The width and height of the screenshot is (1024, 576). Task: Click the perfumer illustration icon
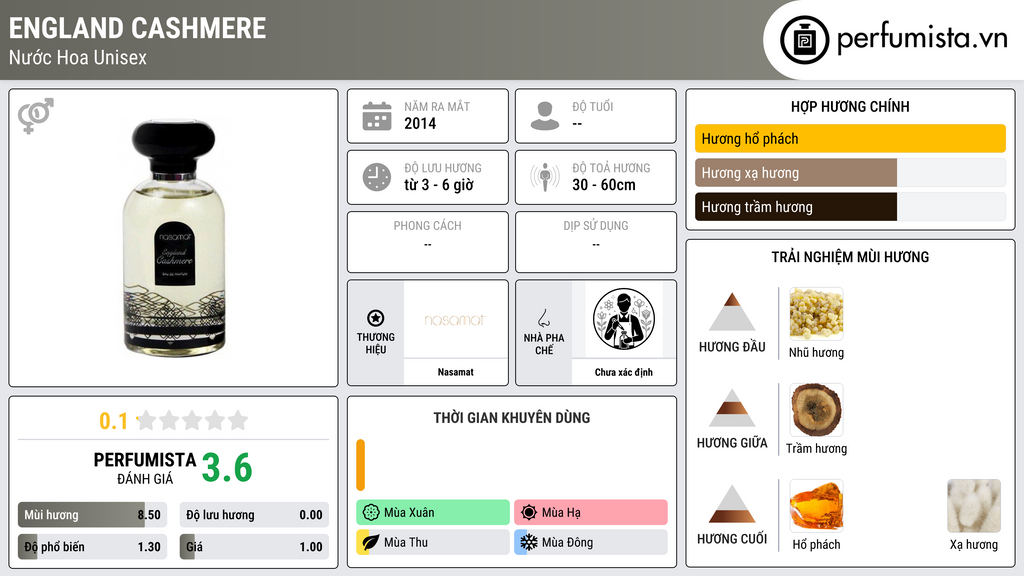624,319
